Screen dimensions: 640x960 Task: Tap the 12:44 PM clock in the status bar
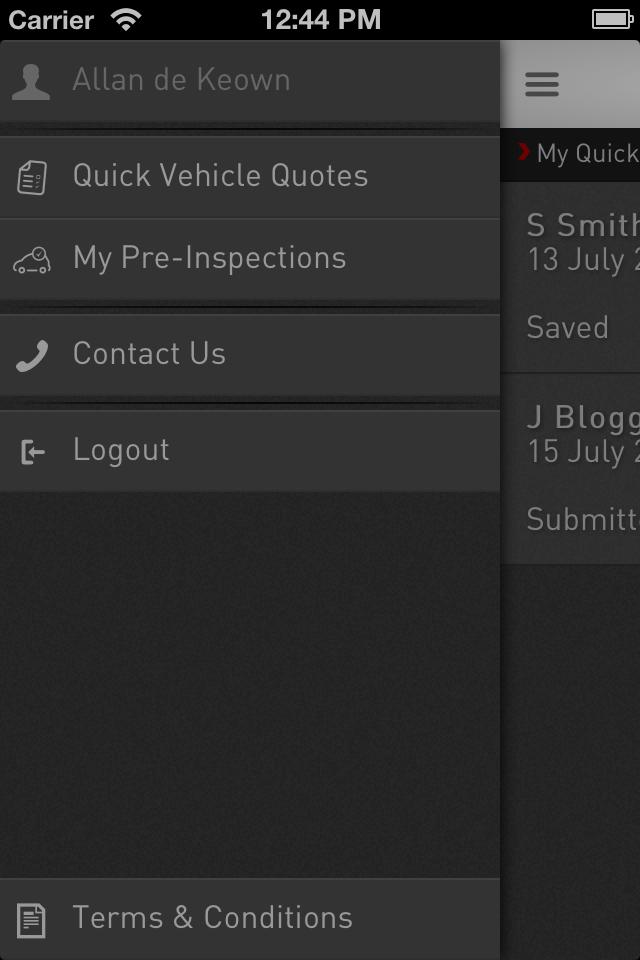[320, 18]
